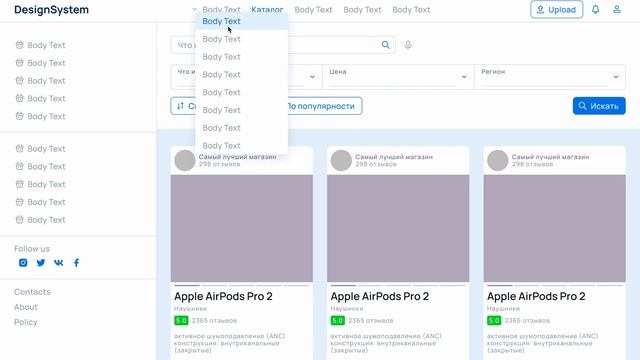Click Самый лучший магазин on the third card
The height and width of the screenshot is (360, 640).
[x=550, y=157]
